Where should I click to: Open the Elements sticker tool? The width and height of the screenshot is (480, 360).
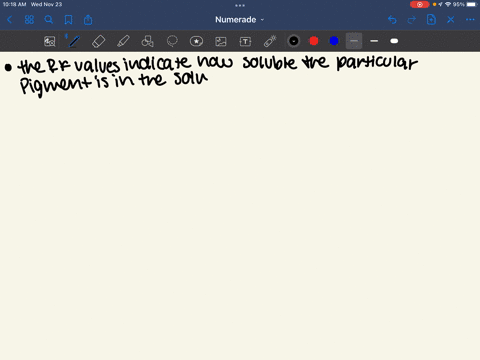point(196,41)
